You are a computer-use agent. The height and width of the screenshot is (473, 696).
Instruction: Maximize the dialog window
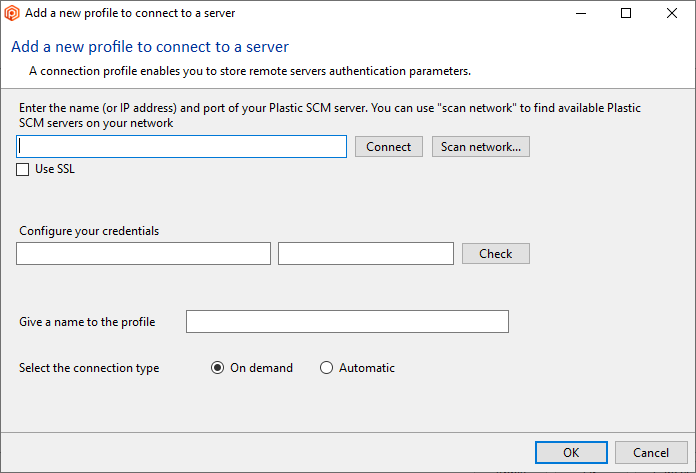point(626,13)
